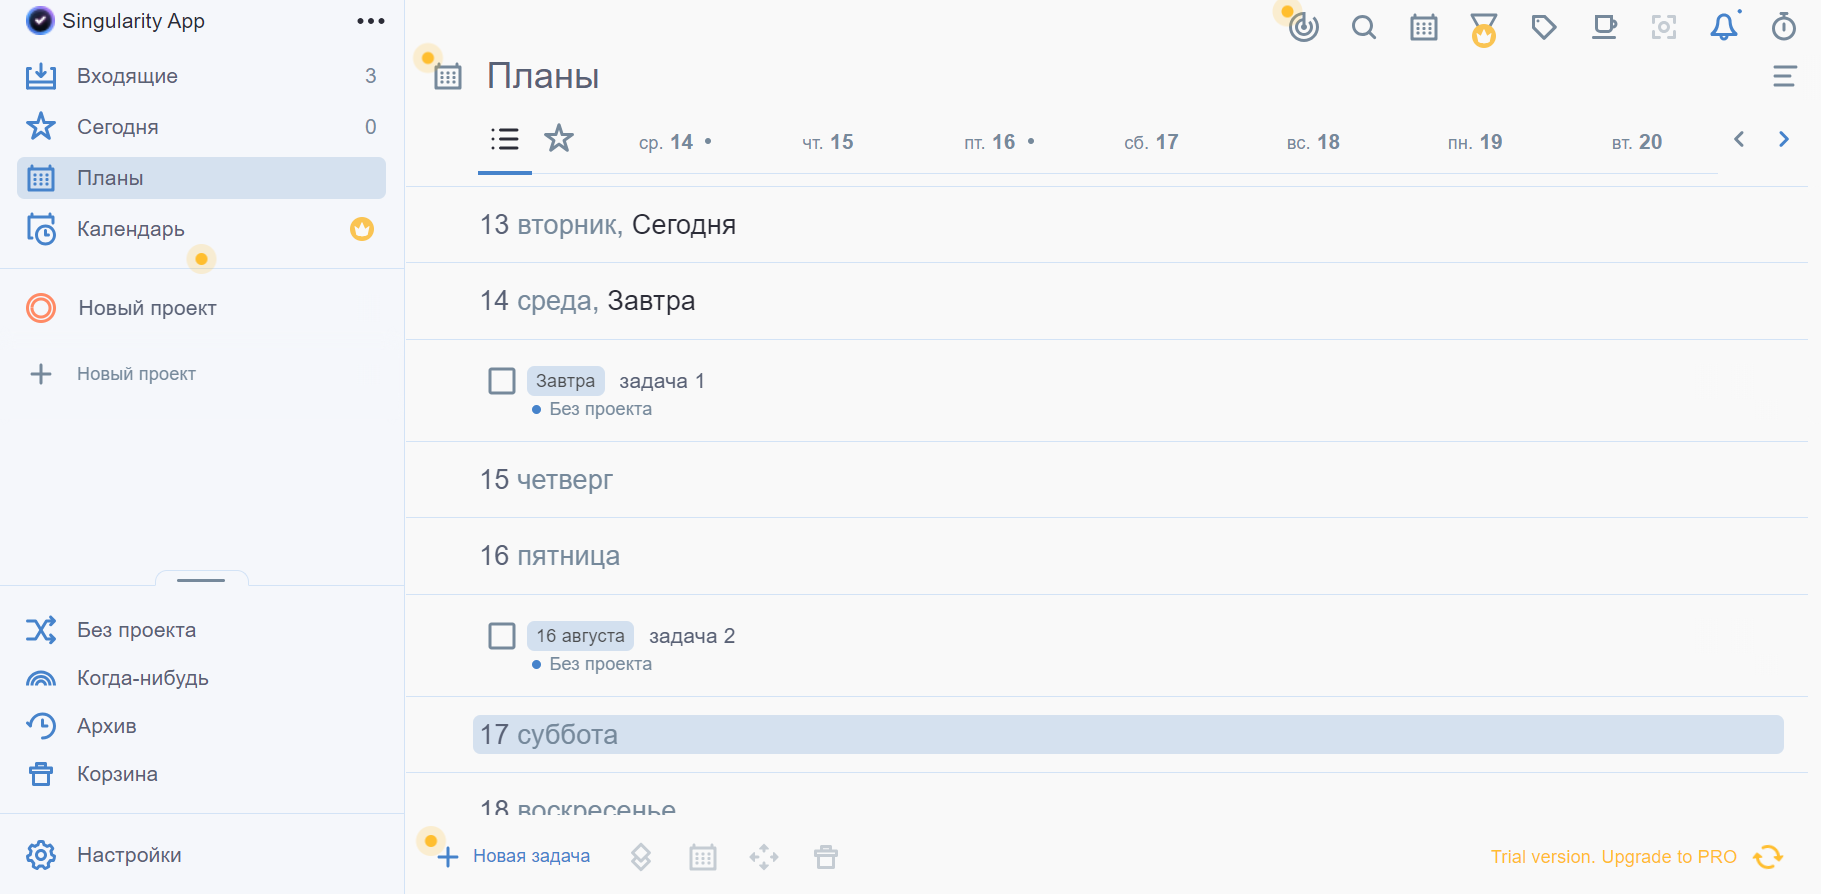
Task: Click the sync arrows icon
Action: tap(1768, 857)
